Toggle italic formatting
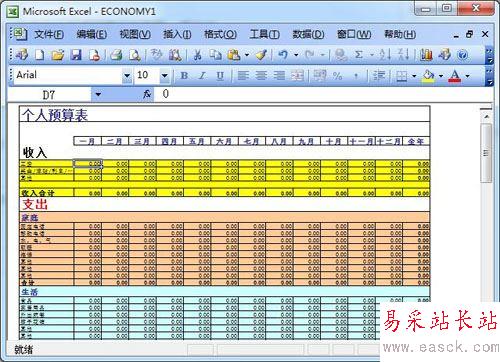 click(x=202, y=76)
